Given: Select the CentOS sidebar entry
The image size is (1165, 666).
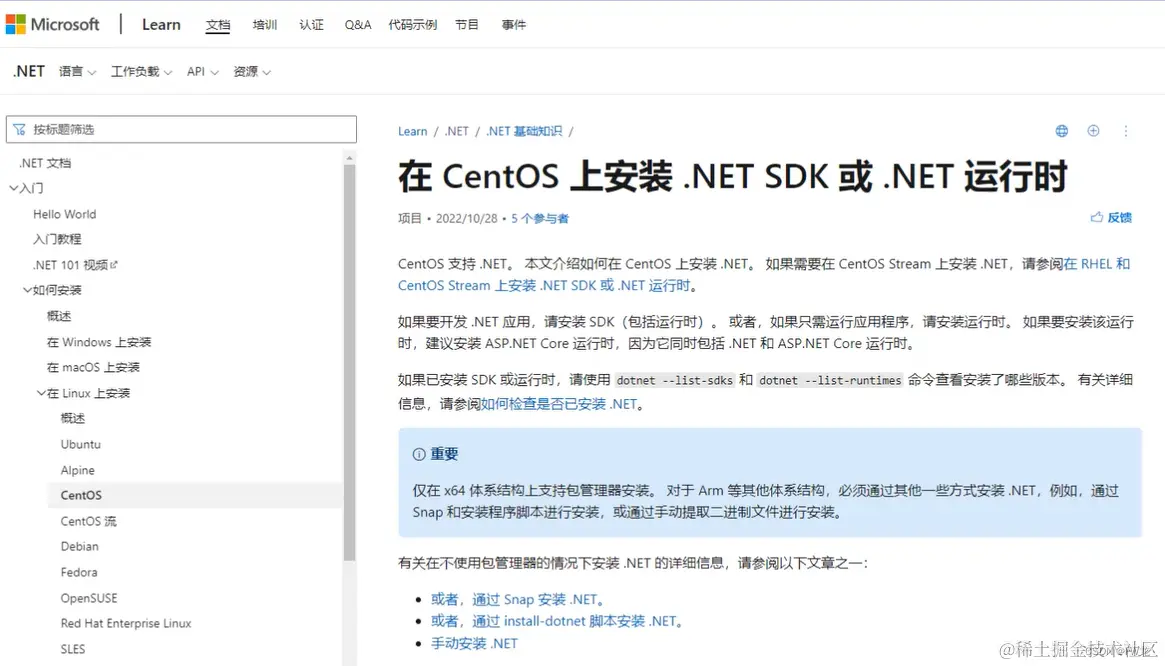Looking at the screenshot, I should (x=195, y=495).
